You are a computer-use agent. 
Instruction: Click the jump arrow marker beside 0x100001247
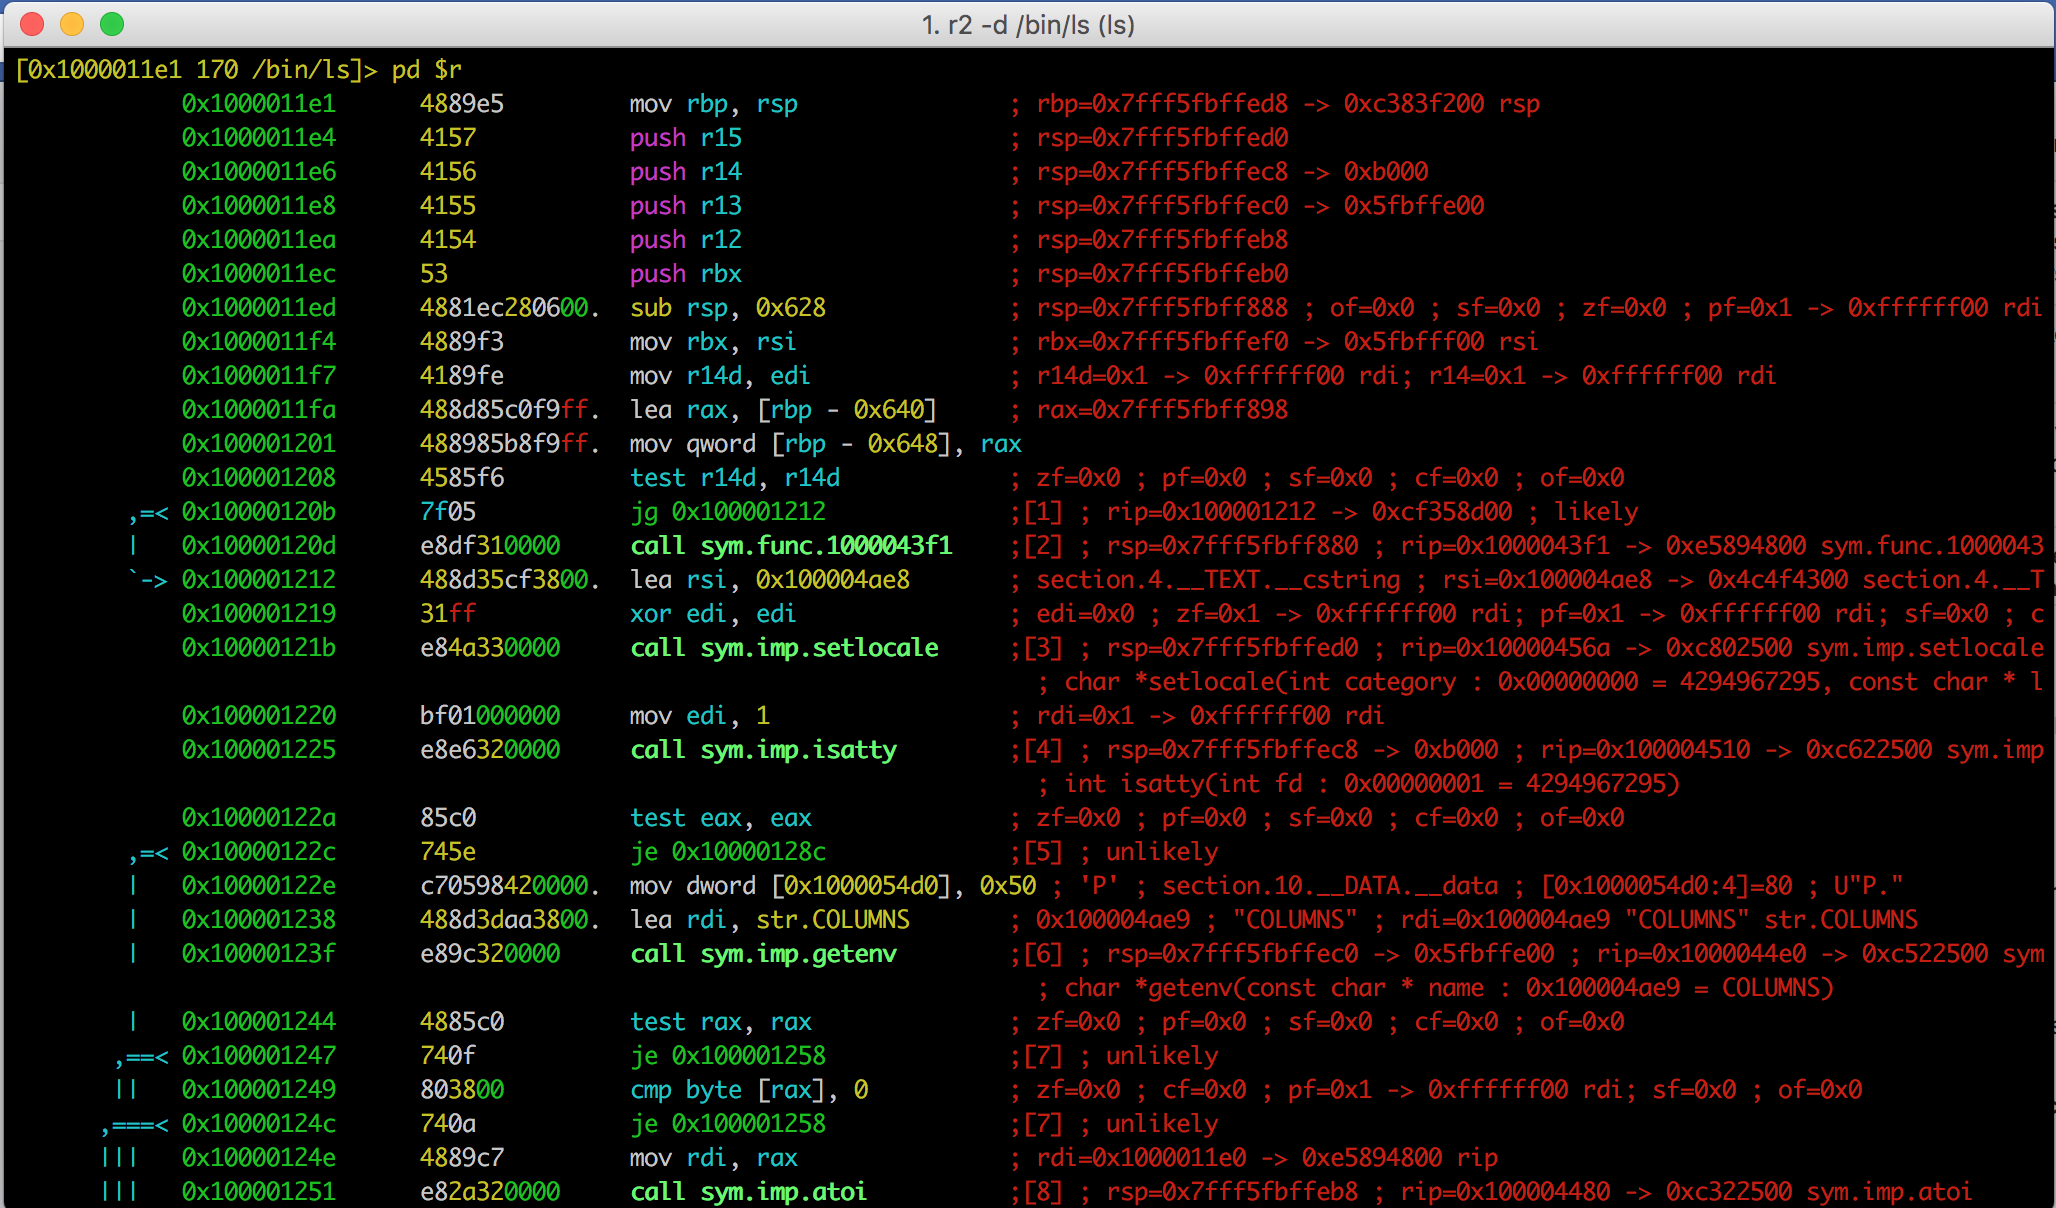[141, 1058]
